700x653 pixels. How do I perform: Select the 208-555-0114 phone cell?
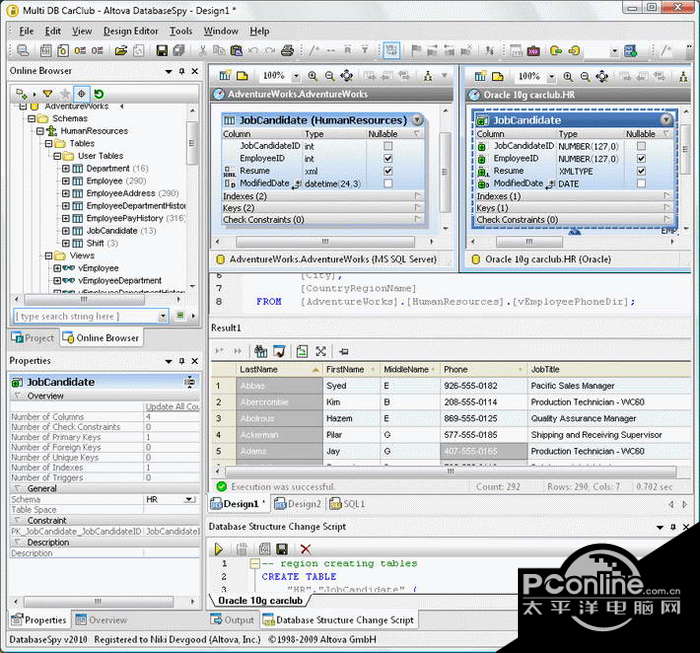[483, 402]
